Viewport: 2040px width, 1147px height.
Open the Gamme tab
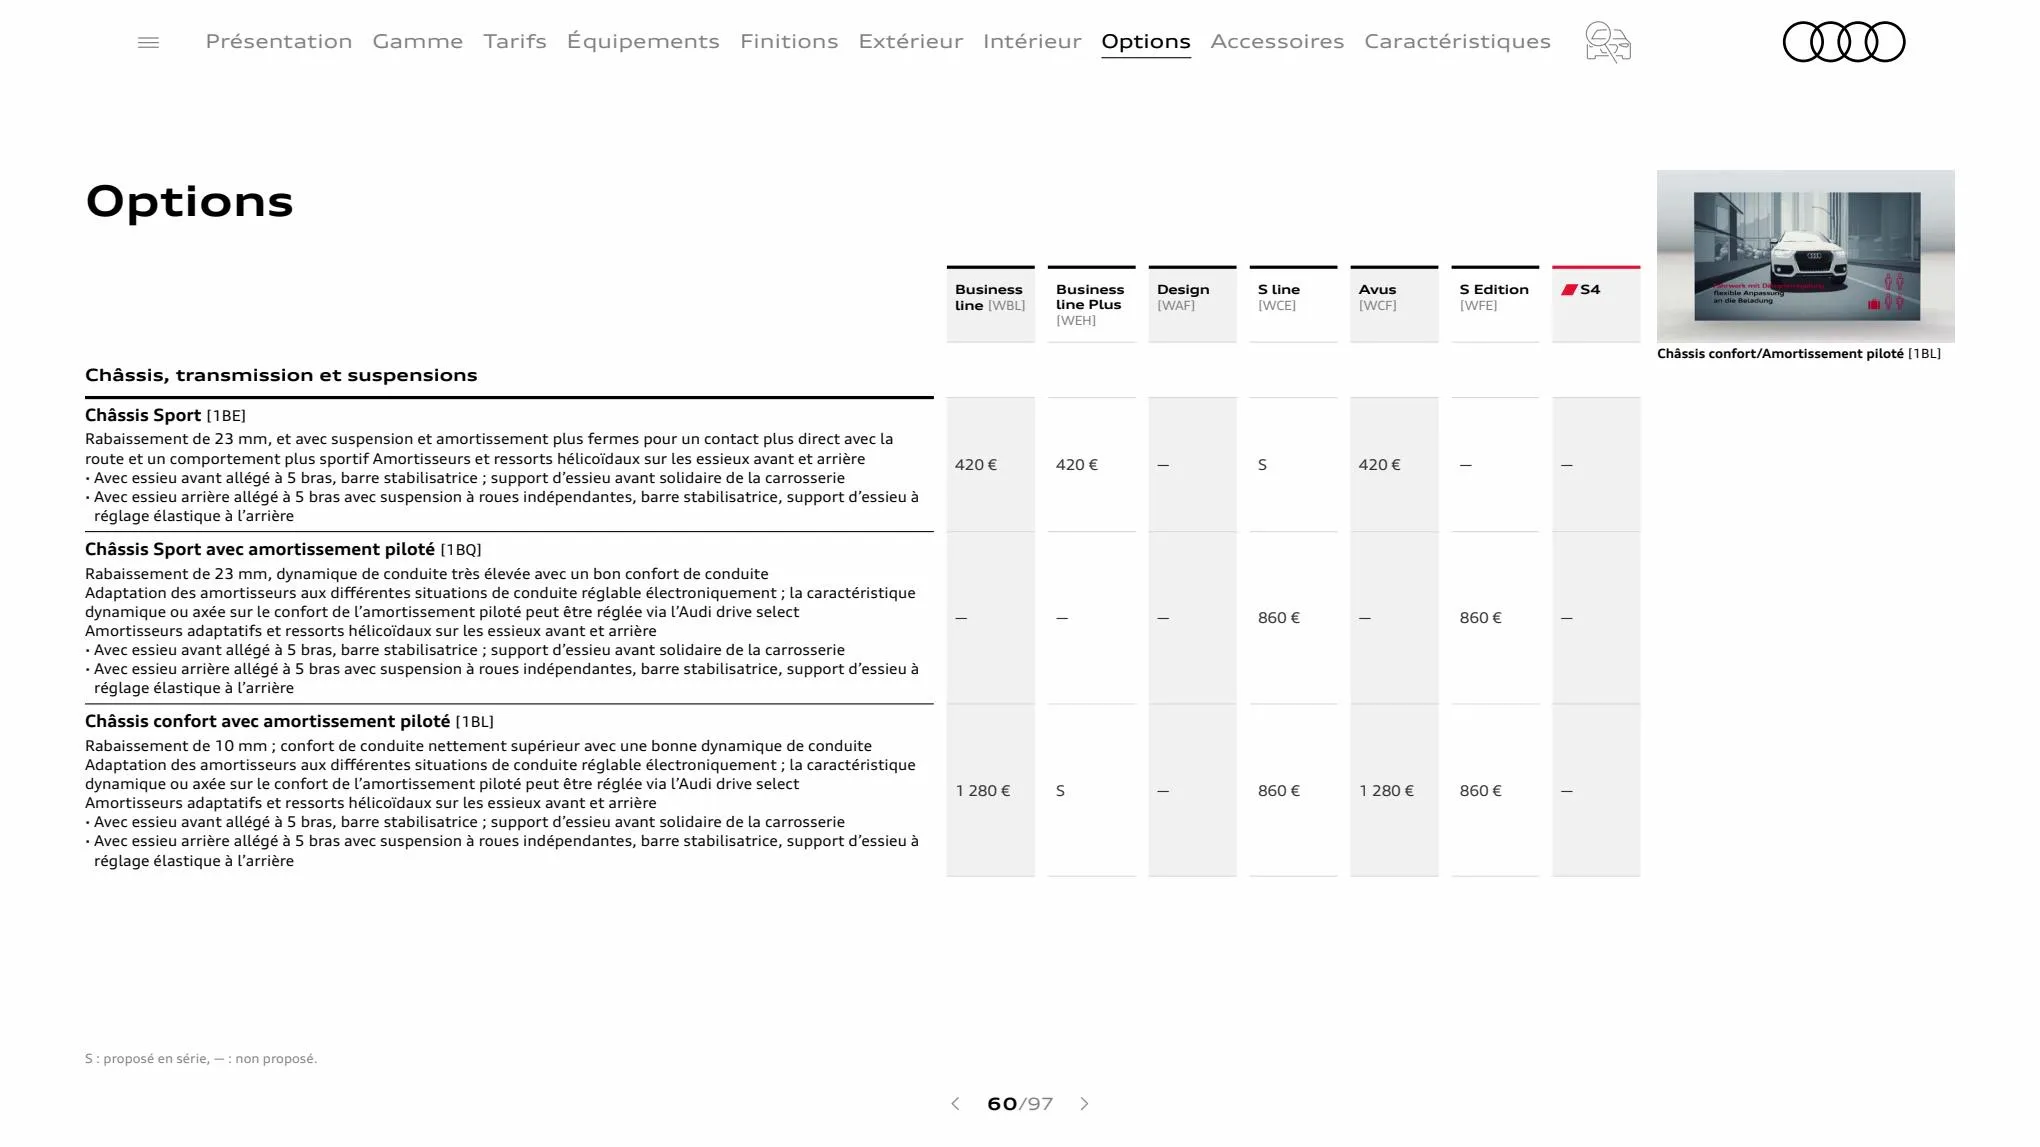[x=418, y=41]
